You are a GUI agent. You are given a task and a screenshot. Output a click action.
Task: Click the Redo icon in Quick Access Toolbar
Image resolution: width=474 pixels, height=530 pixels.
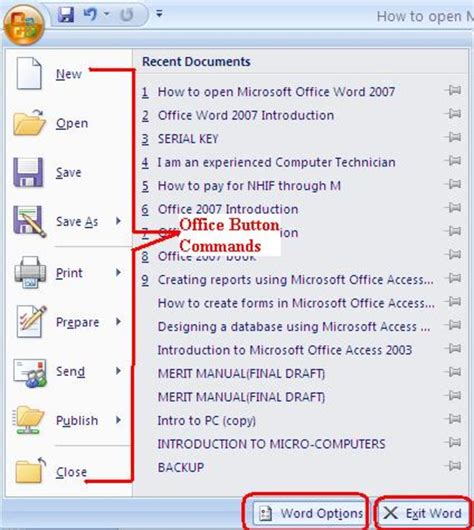pyautogui.click(x=127, y=15)
